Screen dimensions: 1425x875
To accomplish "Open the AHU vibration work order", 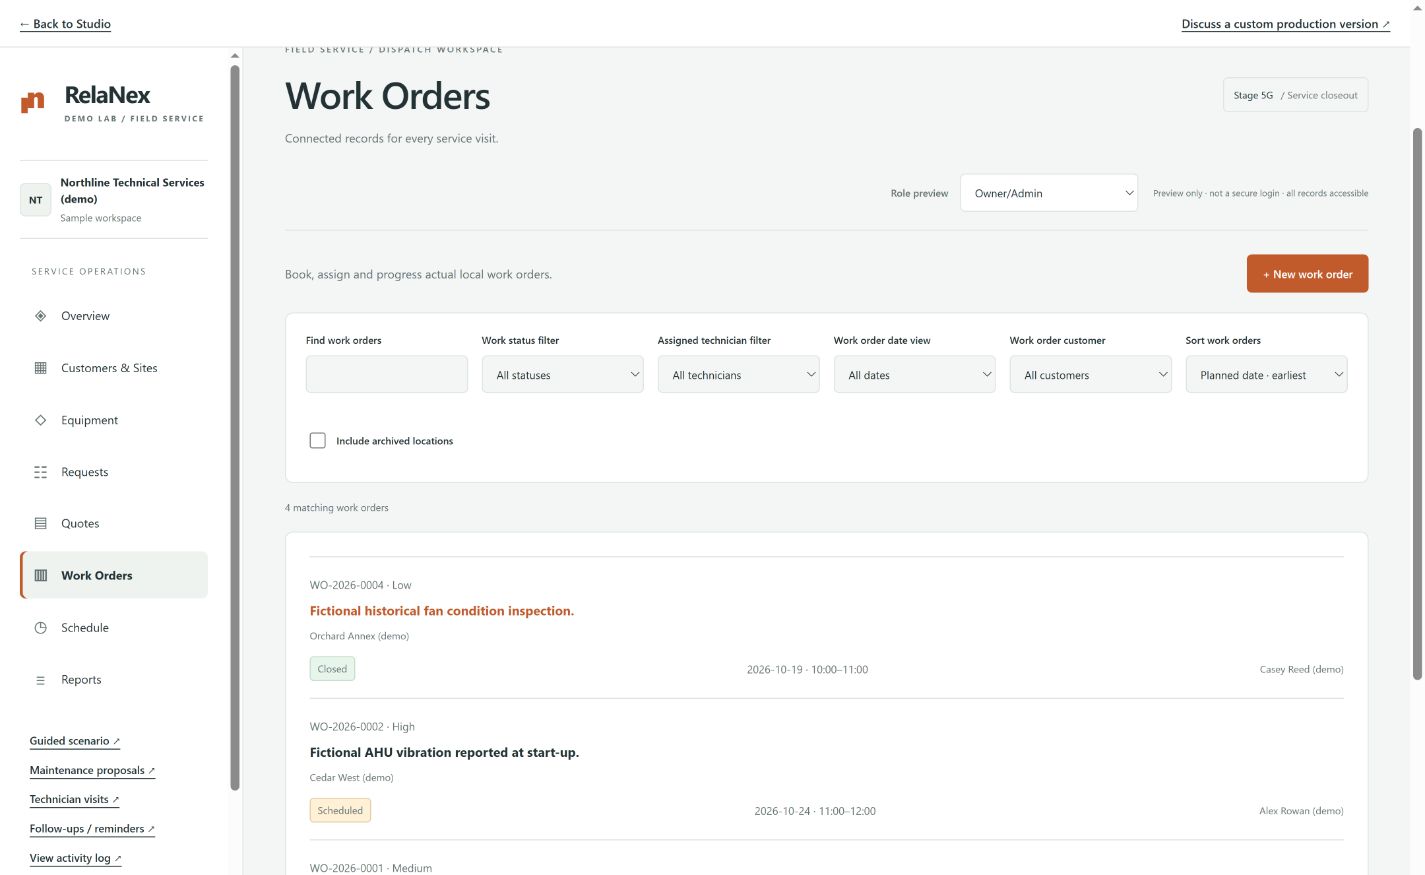I will pos(444,753).
